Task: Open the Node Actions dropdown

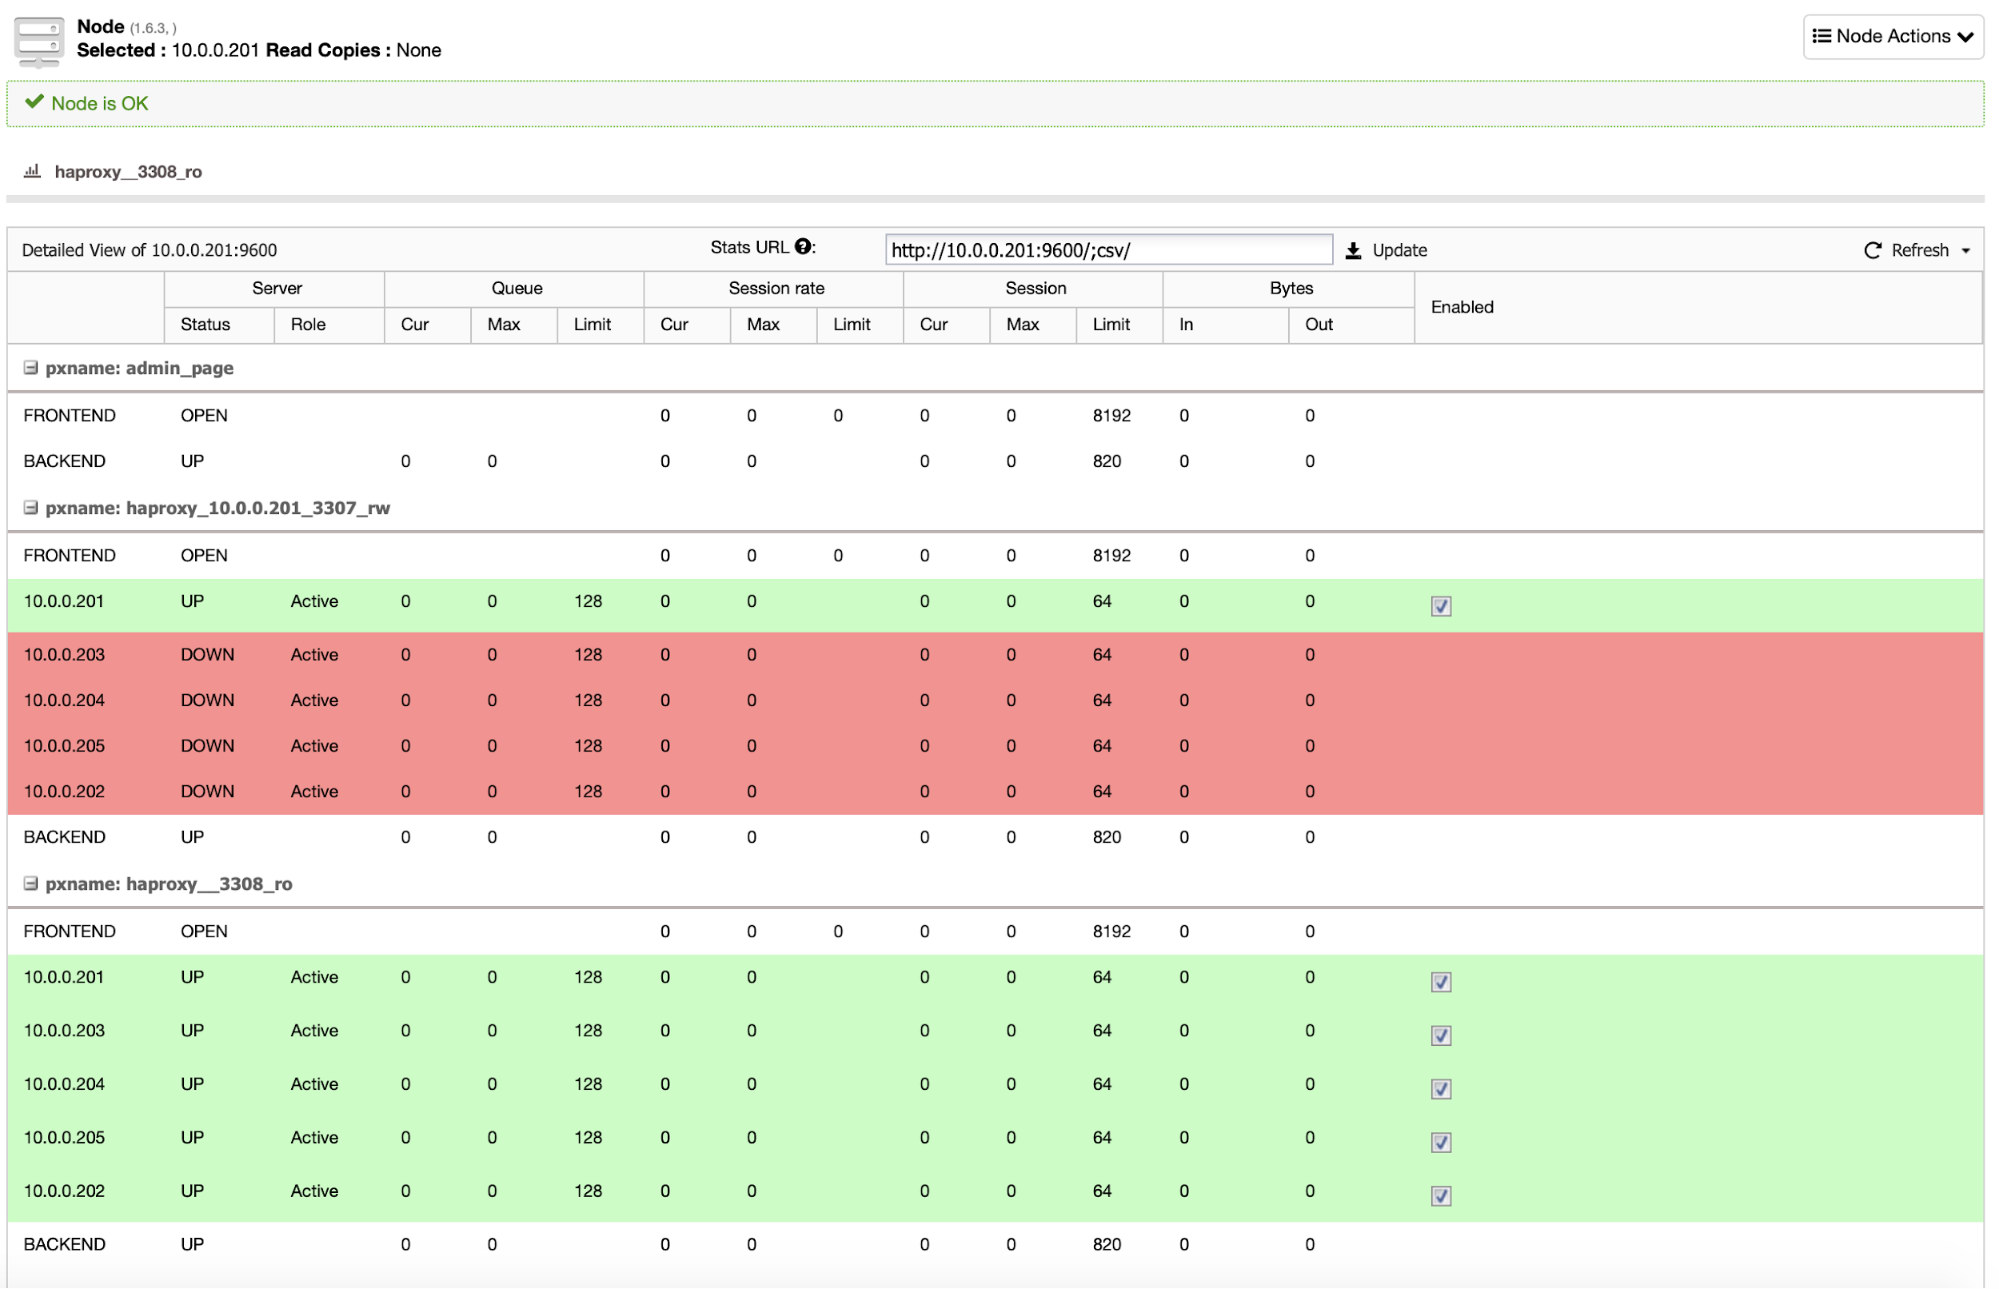Action: coord(1893,37)
